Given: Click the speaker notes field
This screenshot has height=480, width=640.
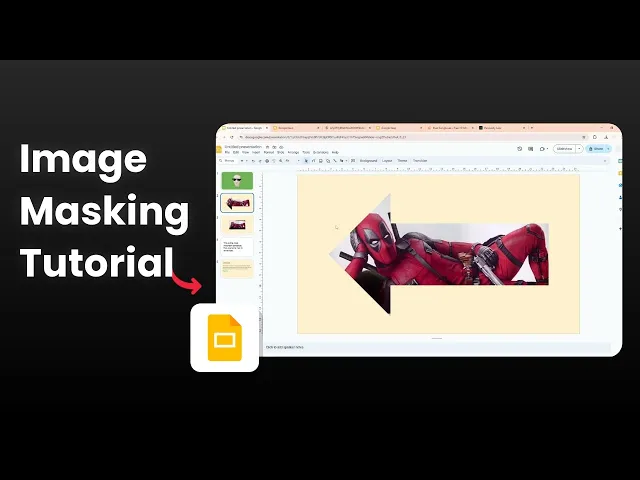Looking at the screenshot, I should 437,347.
